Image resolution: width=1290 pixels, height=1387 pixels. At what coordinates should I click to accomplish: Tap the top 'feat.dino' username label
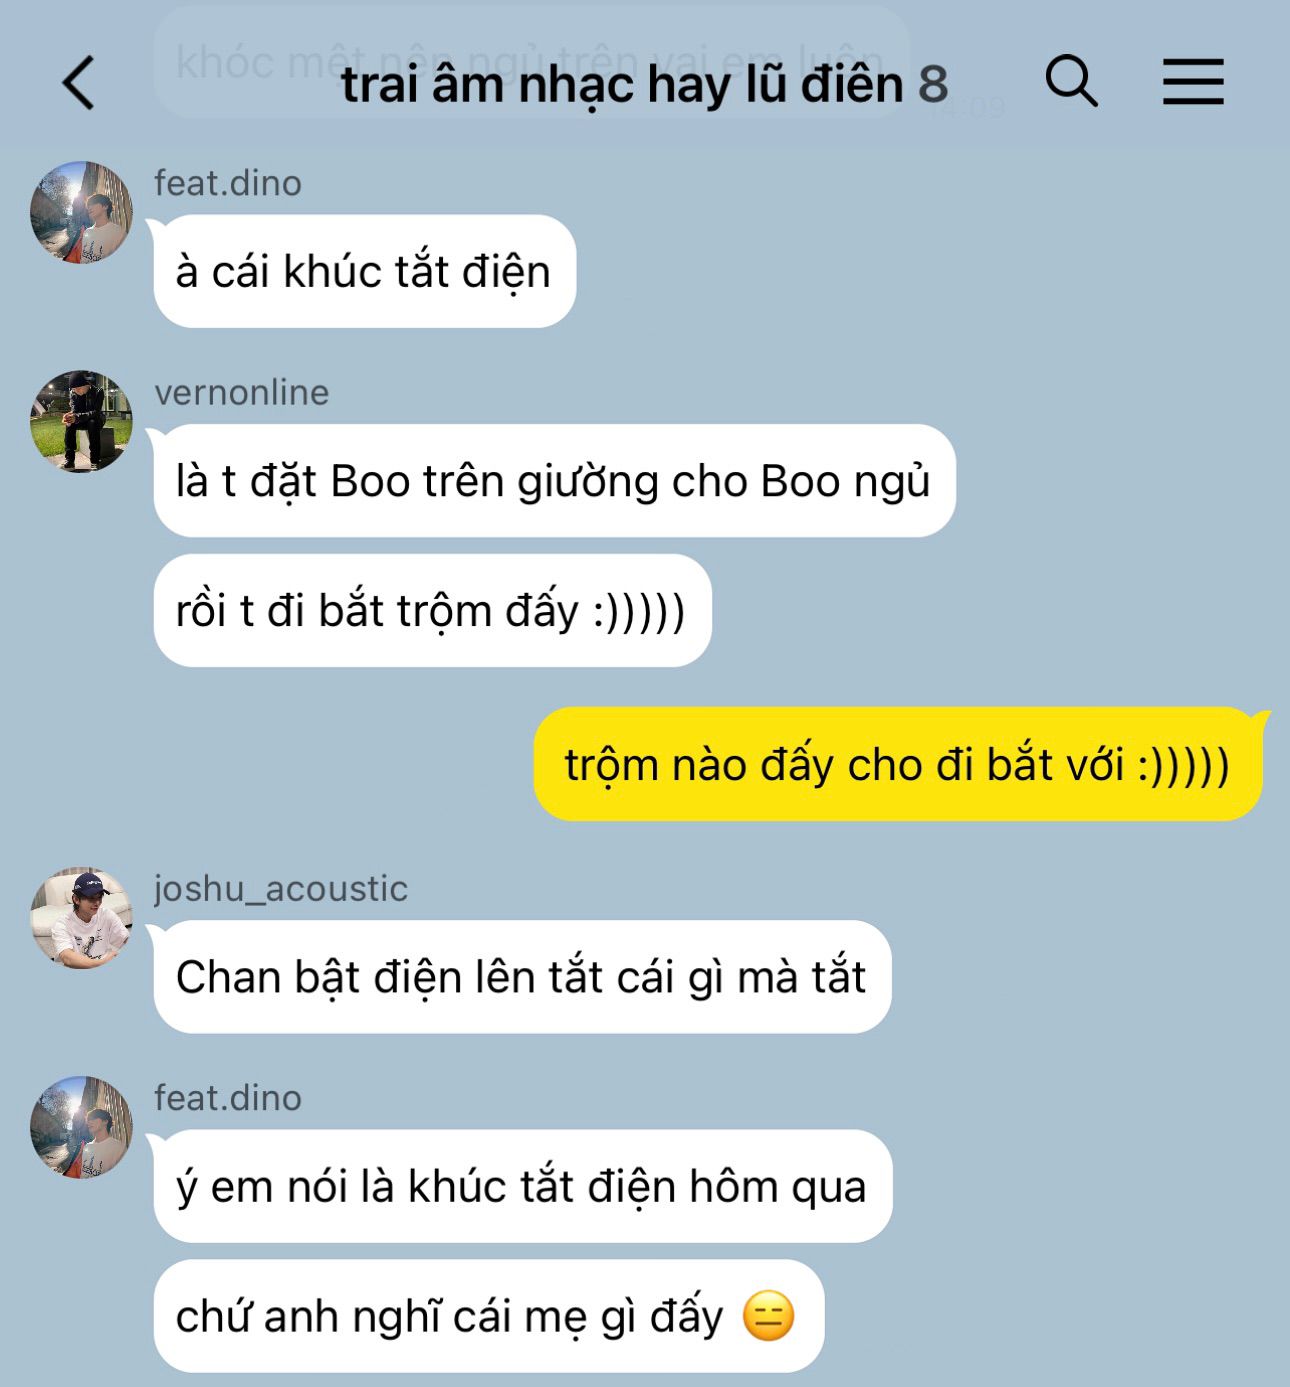[228, 183]
